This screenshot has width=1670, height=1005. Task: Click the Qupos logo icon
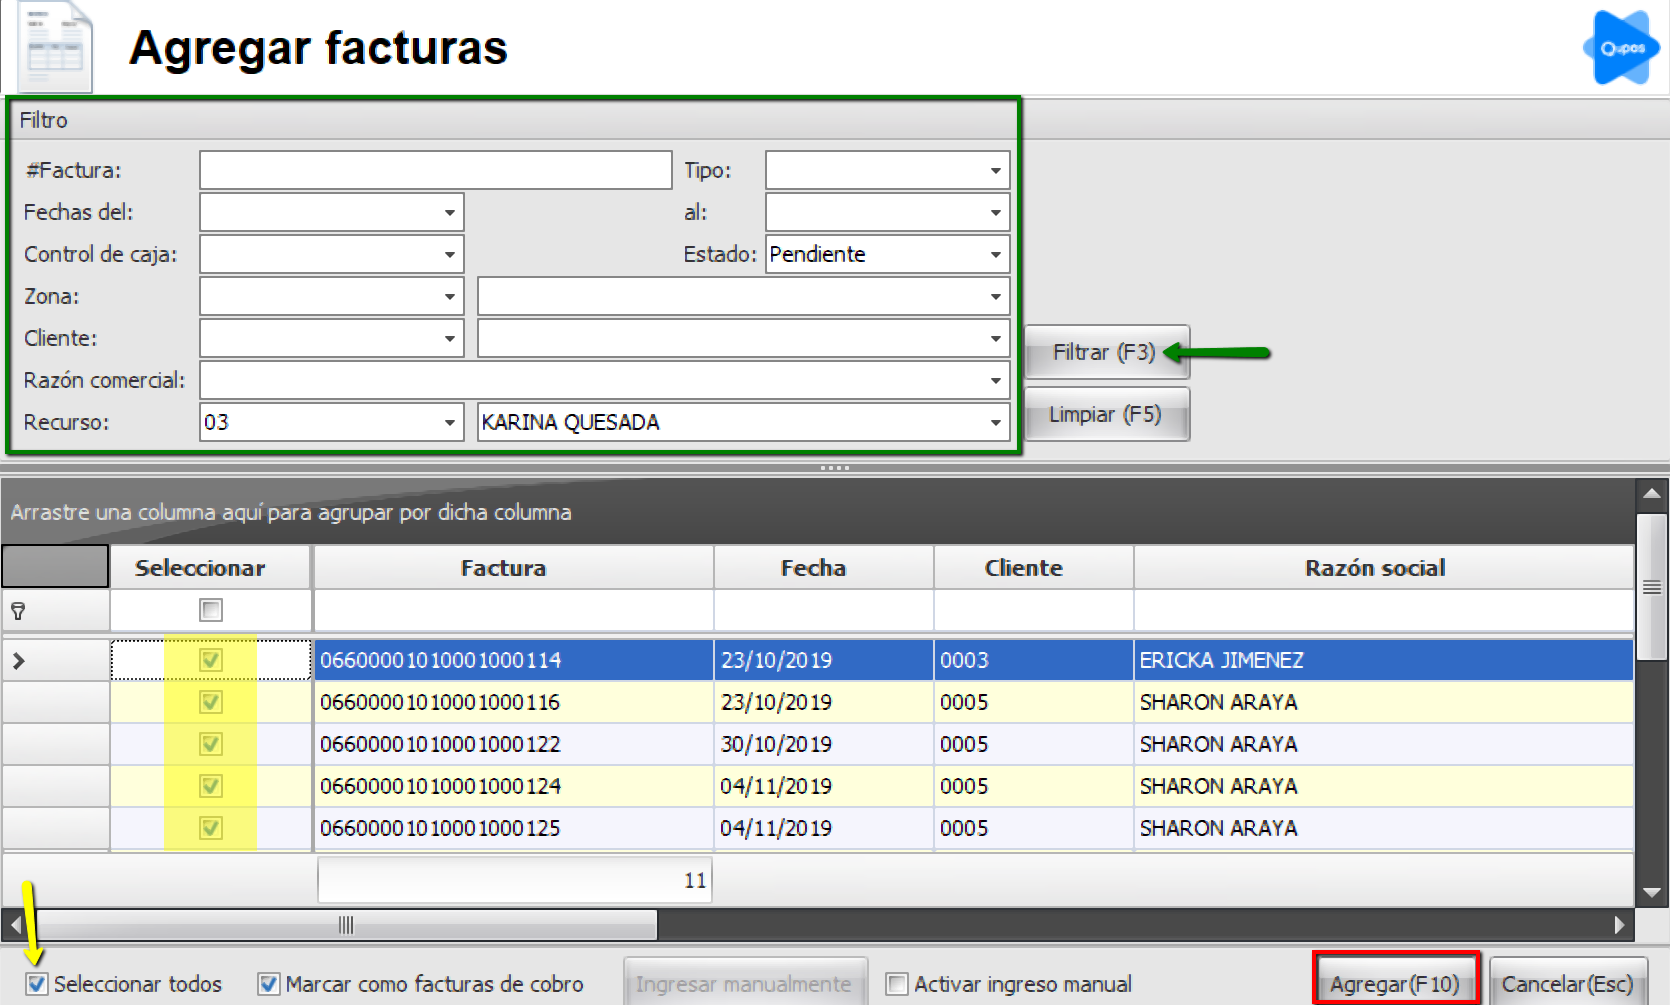(1620, 48)
